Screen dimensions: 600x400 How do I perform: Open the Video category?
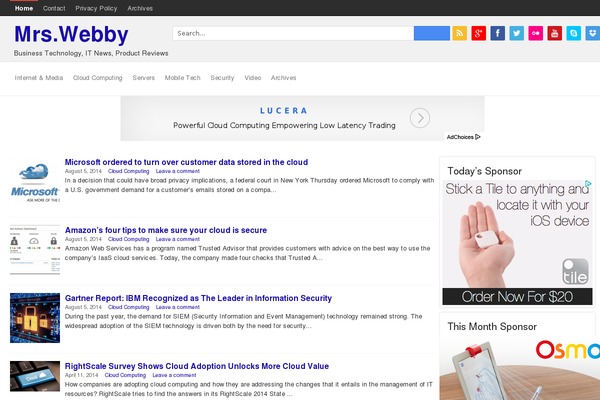point(253,78)
